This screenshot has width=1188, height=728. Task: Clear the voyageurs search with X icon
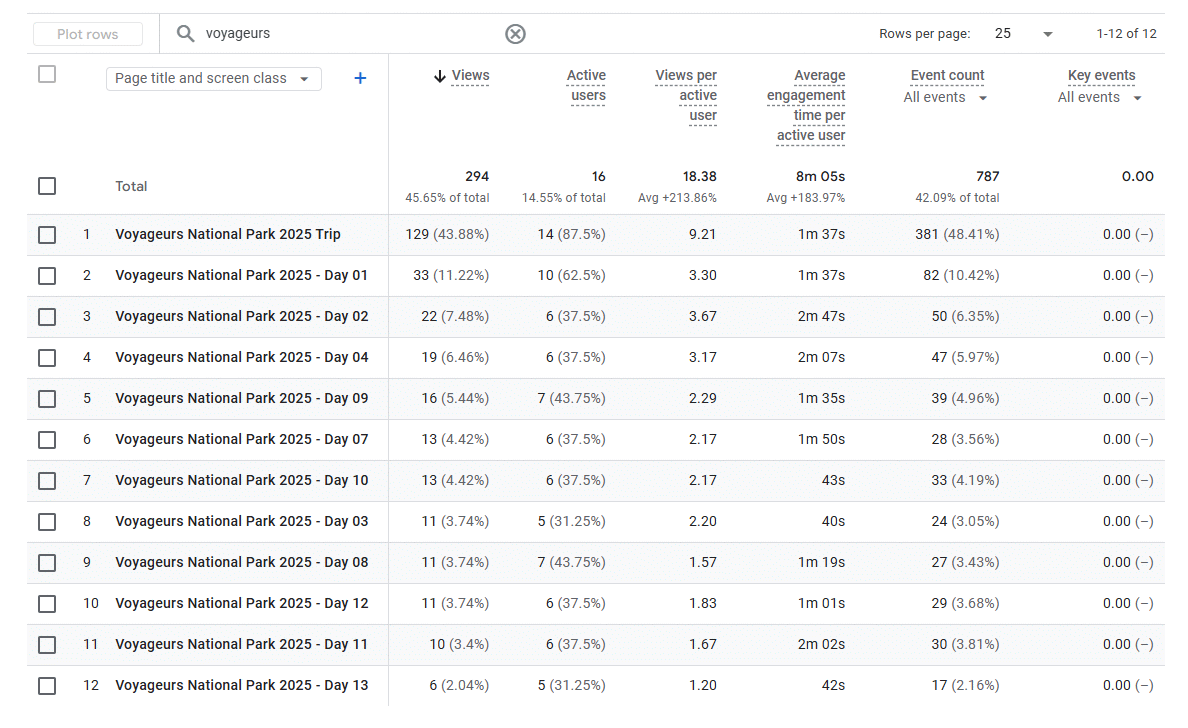pos(515,34)
